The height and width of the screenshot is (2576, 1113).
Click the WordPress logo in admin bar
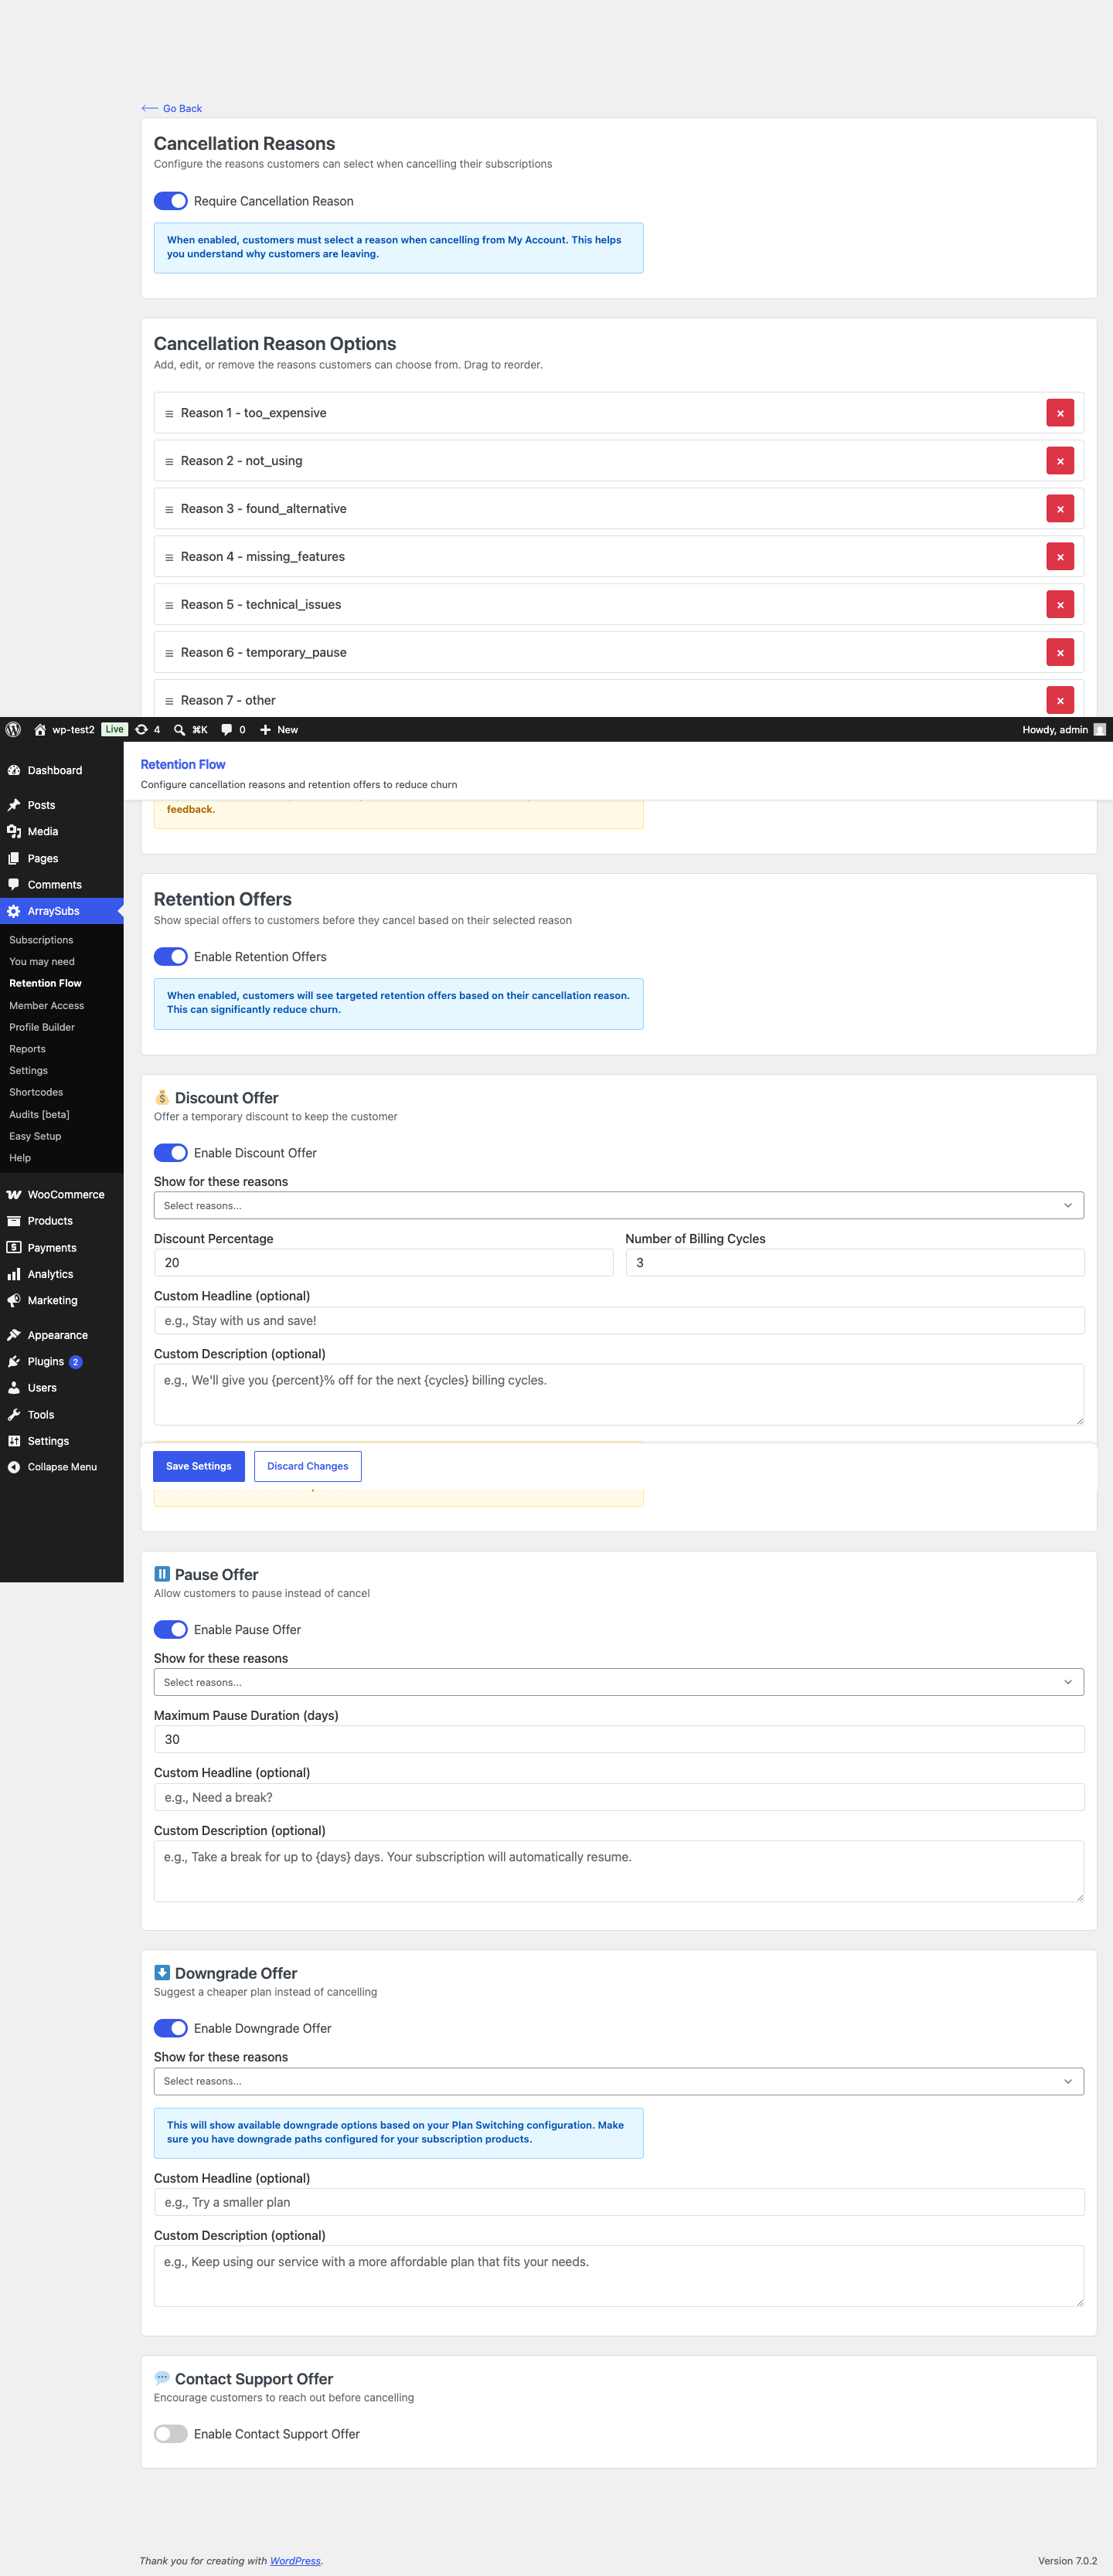(x=13, y=730)
